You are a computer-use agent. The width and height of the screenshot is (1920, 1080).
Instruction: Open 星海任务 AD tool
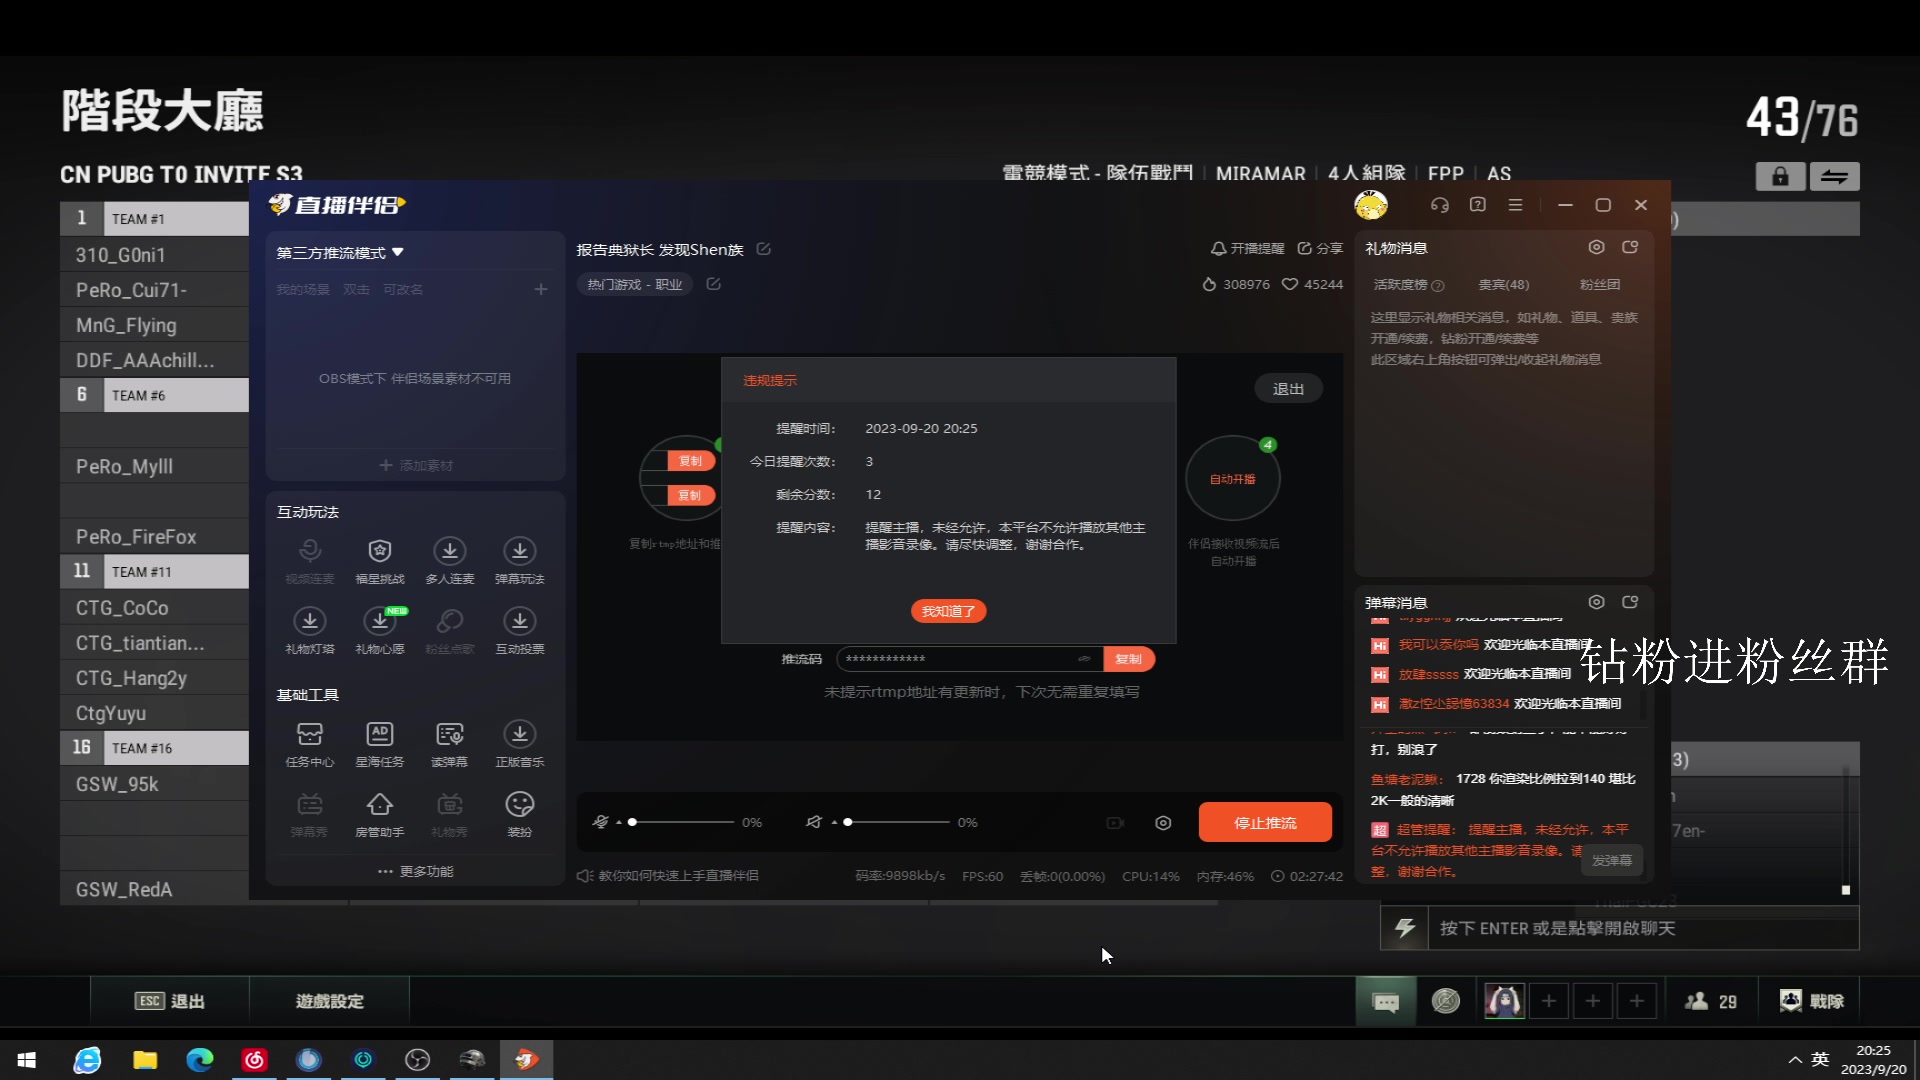coord(380,744)
